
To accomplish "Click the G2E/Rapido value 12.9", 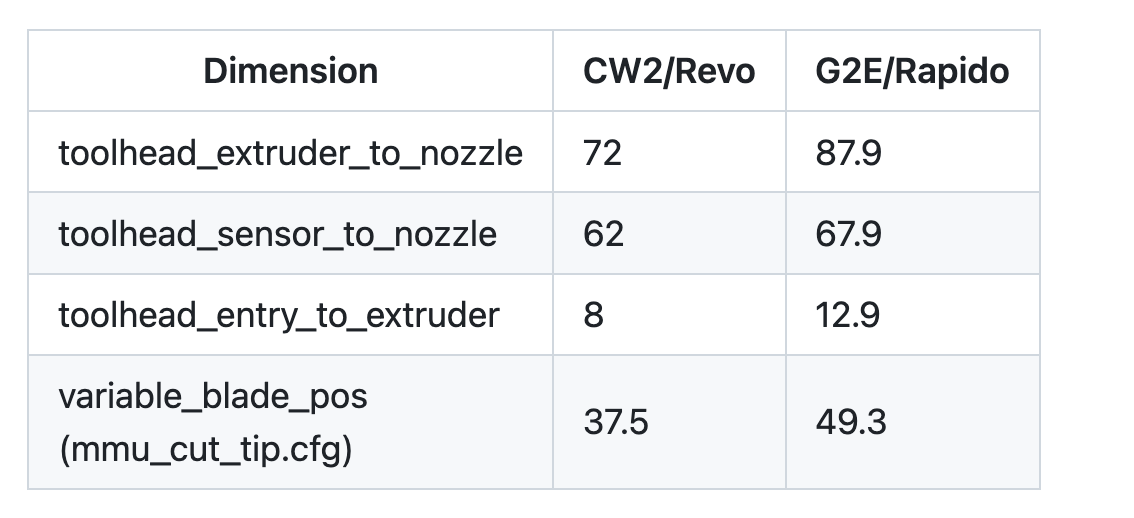I will click(x=848, y=315).
